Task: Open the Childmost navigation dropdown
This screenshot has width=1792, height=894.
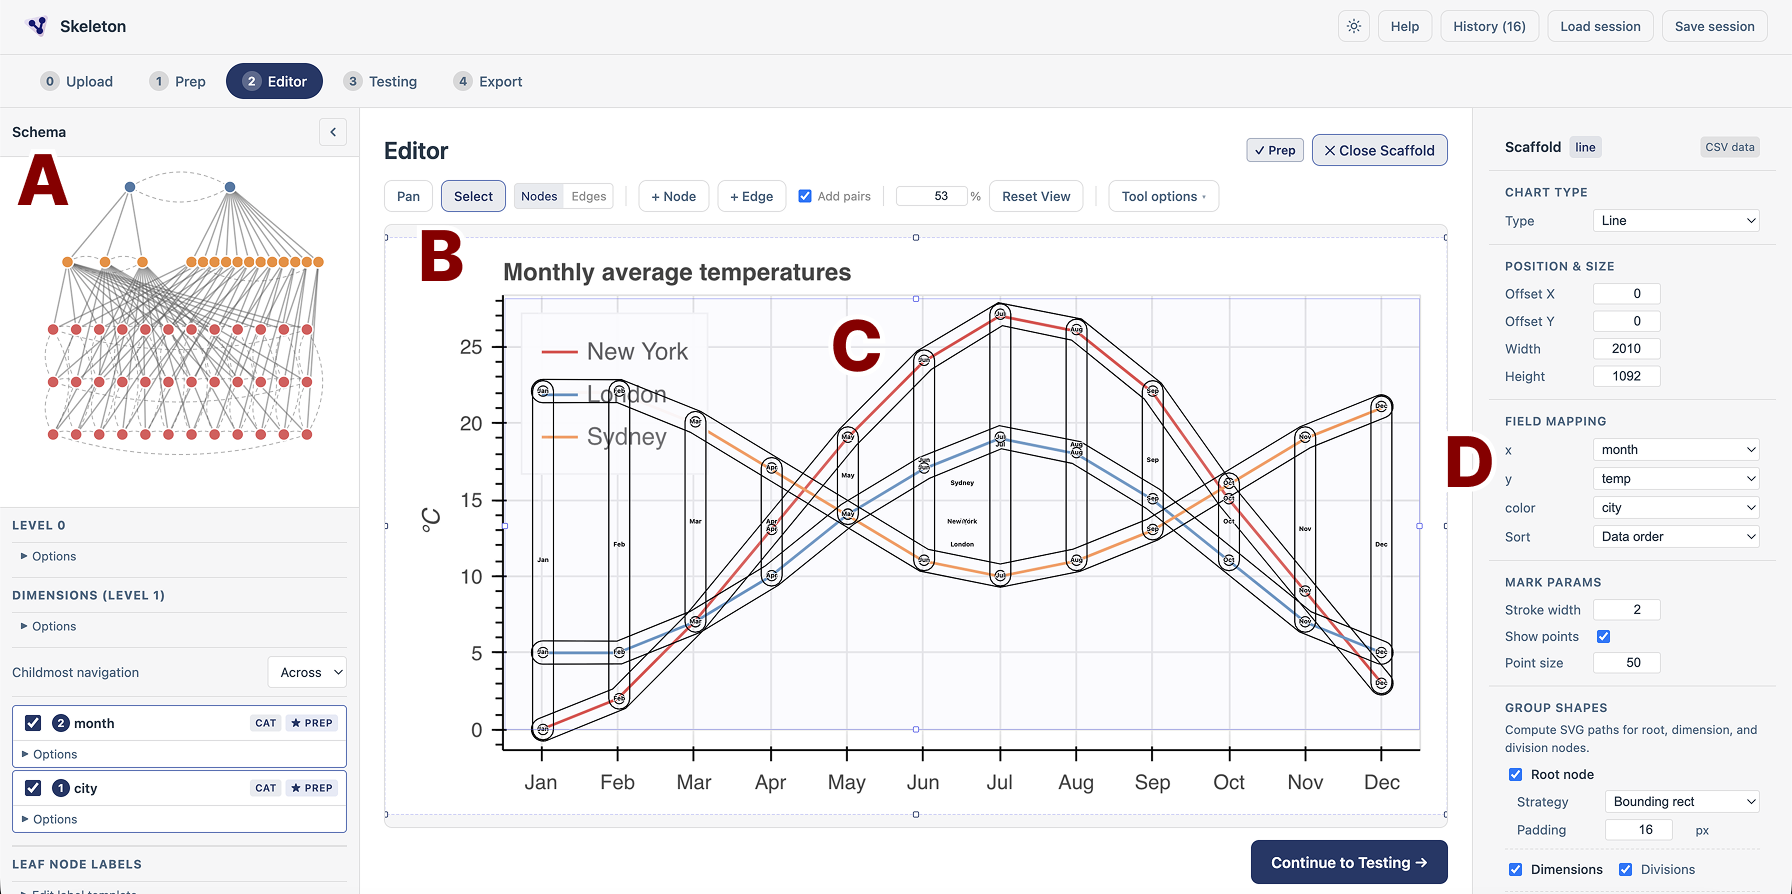Action: coord(307,672)
